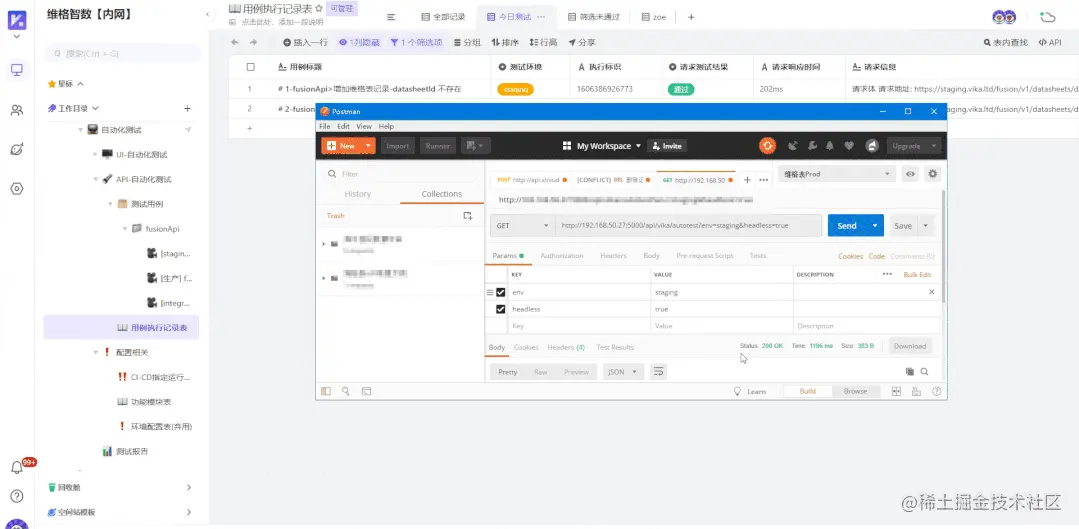The height and width of the screenshot is (529, 1079).
Task: Switch to Browse mode in Postman
Action: pos(855,391)
